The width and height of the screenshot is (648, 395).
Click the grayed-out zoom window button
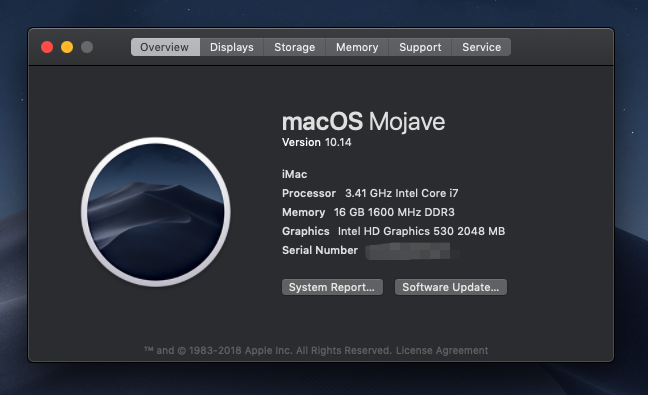click(87, 47)
